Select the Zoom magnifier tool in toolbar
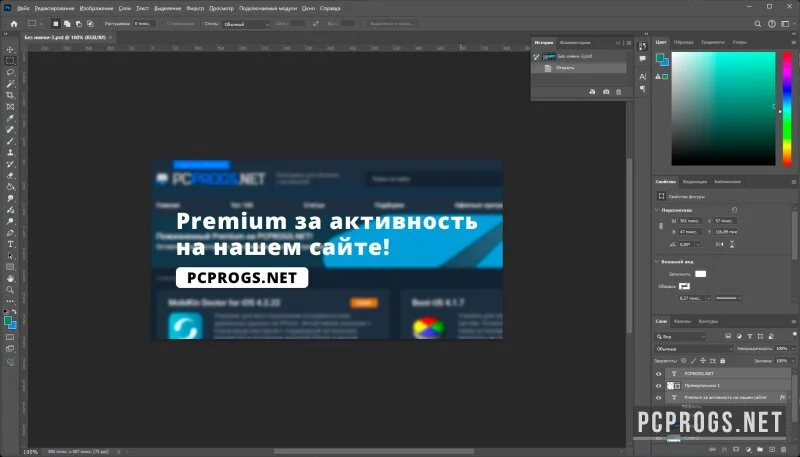Viewport: 800px width, 457px height. point(10,290)
